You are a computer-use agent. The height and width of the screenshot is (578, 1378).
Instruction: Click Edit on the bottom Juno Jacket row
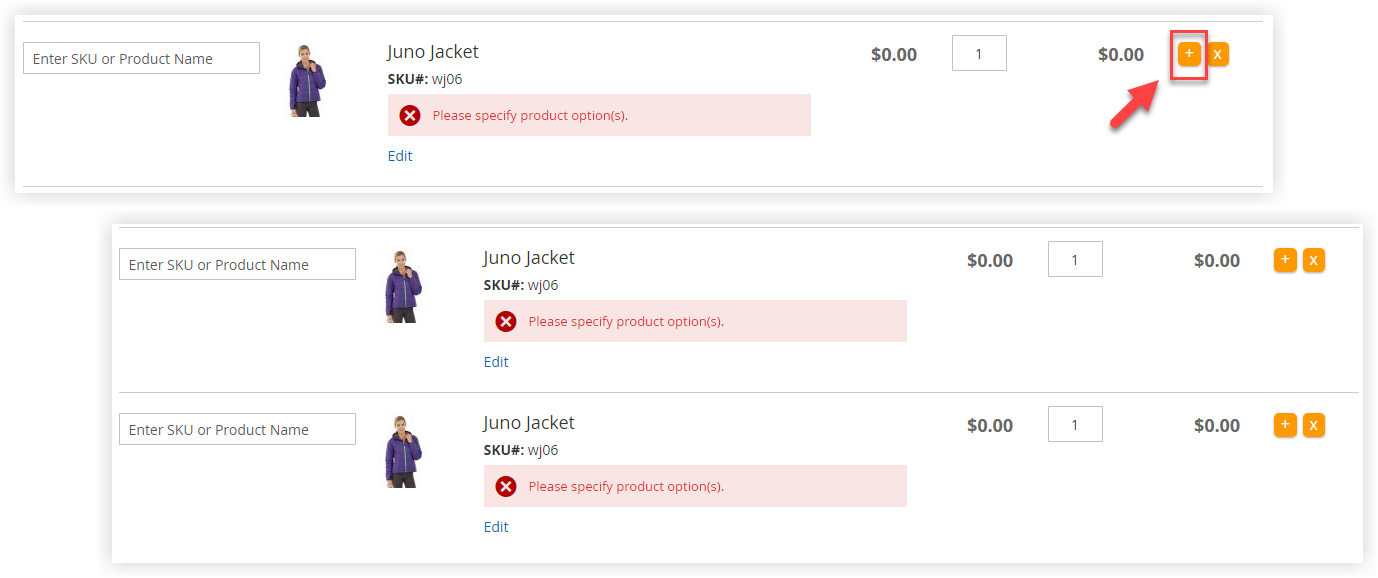click(495, 527)
